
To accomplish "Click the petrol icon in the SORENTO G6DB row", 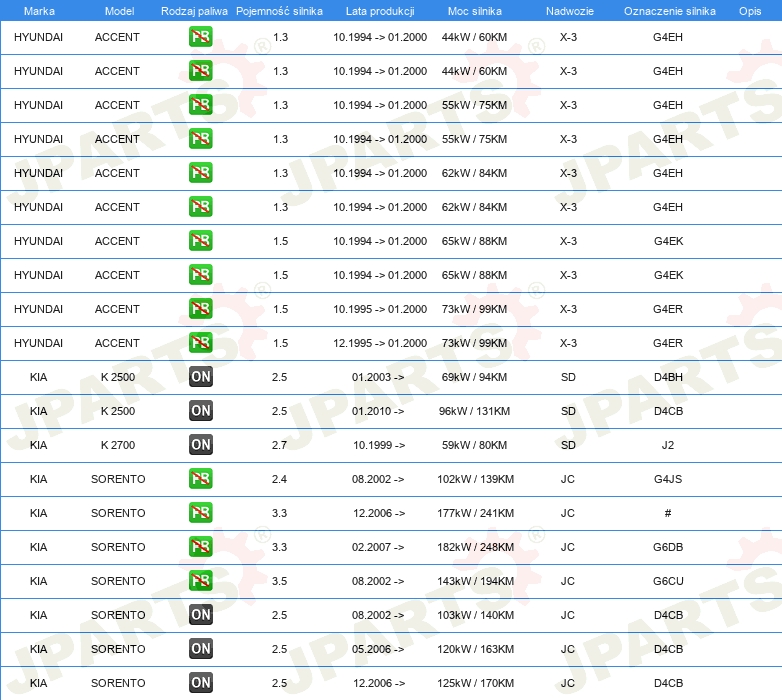I will 200,546.
